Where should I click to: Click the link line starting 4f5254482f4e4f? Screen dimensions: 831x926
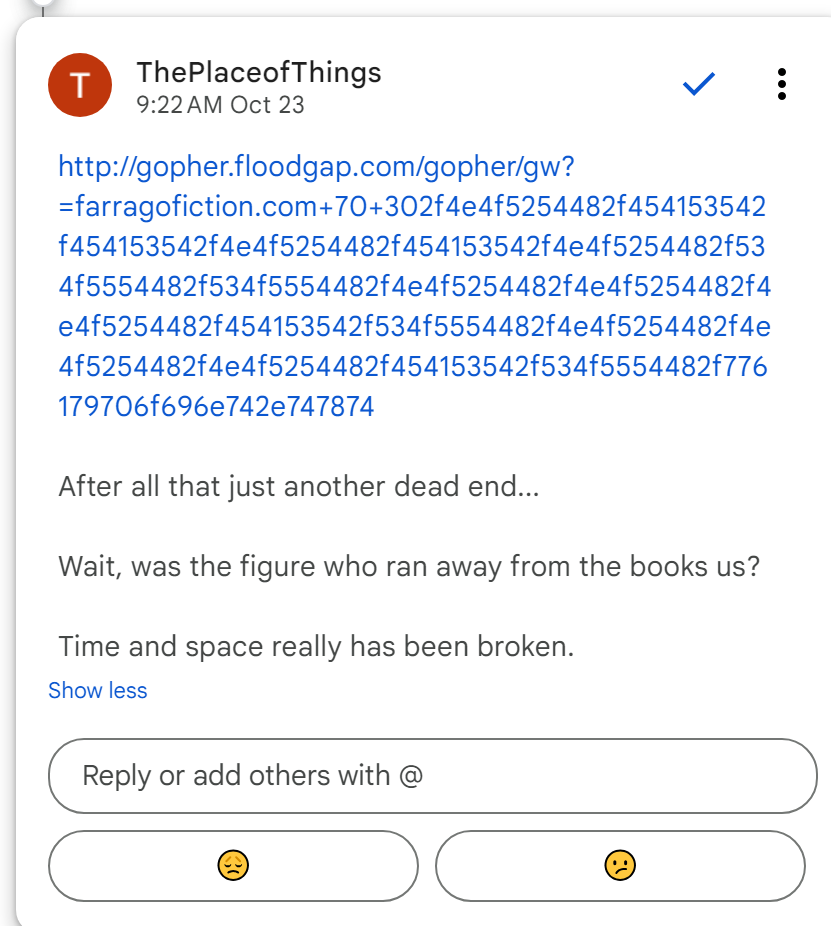[x=412, y=367]
